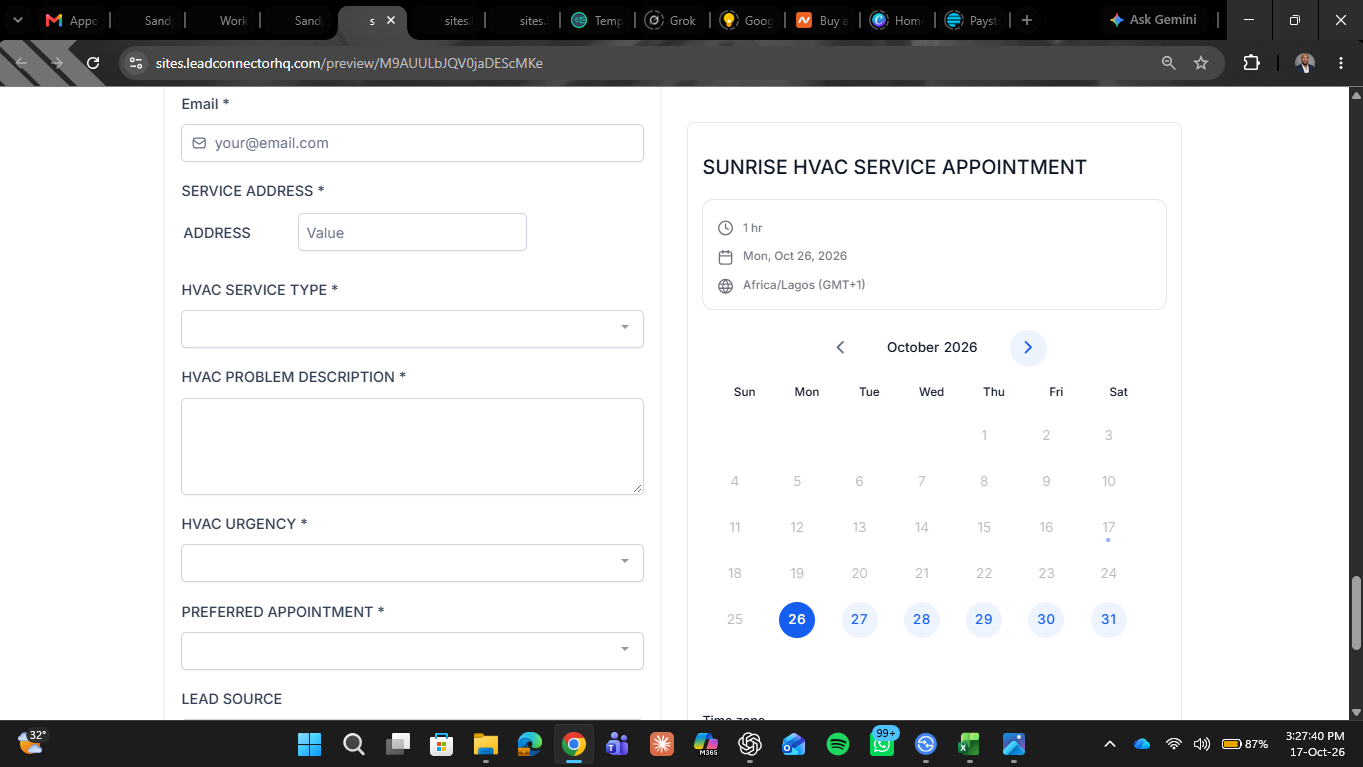1363x767 pixels.
Task: Open Chrome three-dot menu
Action: coord(1340,63)
